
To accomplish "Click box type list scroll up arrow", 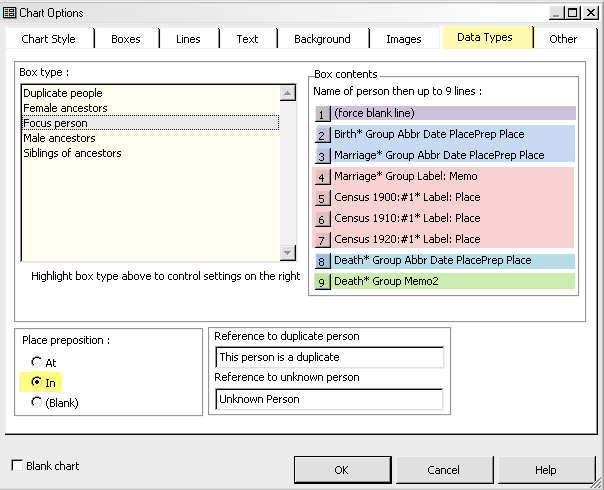I will [287, 93].
